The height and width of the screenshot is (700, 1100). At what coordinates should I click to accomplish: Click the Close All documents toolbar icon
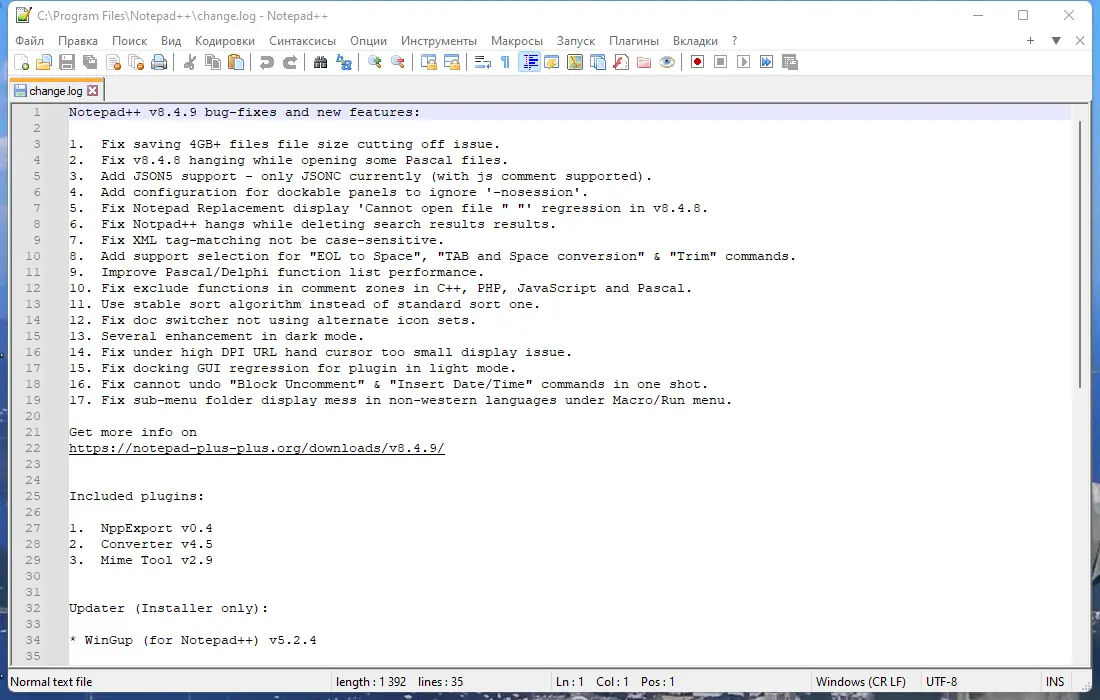[x=137, y=62]
